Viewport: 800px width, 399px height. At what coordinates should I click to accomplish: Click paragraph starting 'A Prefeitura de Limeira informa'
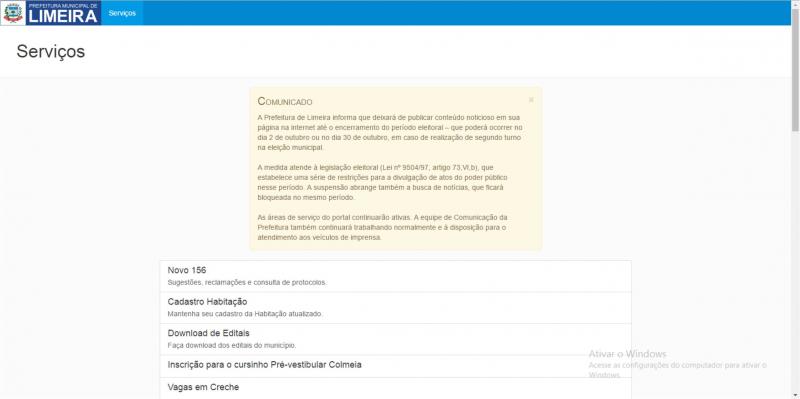[x=390, y=132]
